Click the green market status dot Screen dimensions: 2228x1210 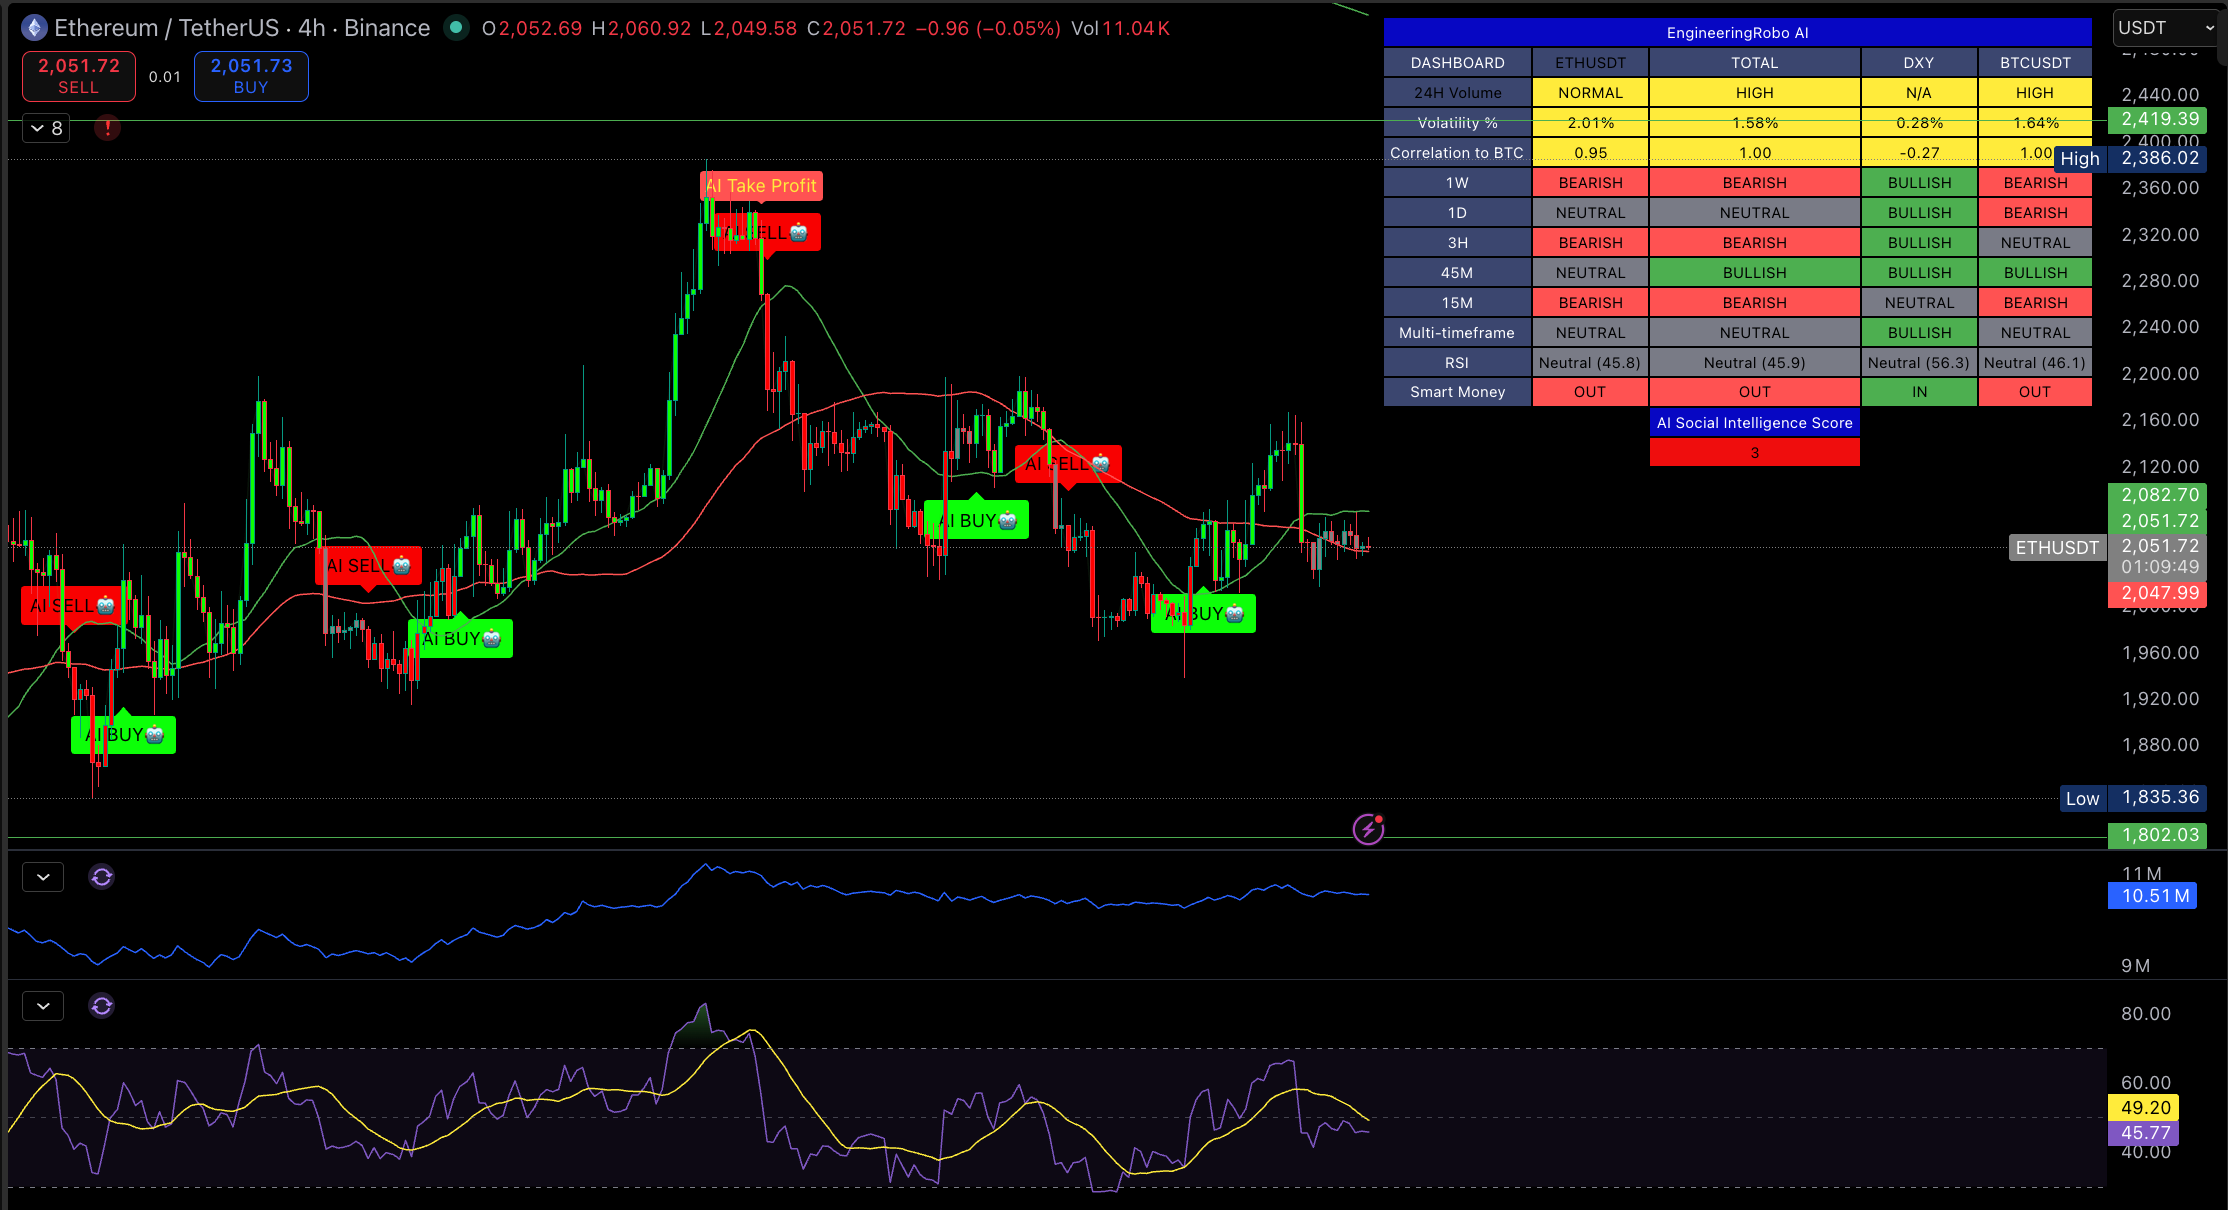click(x=456, y=28)
